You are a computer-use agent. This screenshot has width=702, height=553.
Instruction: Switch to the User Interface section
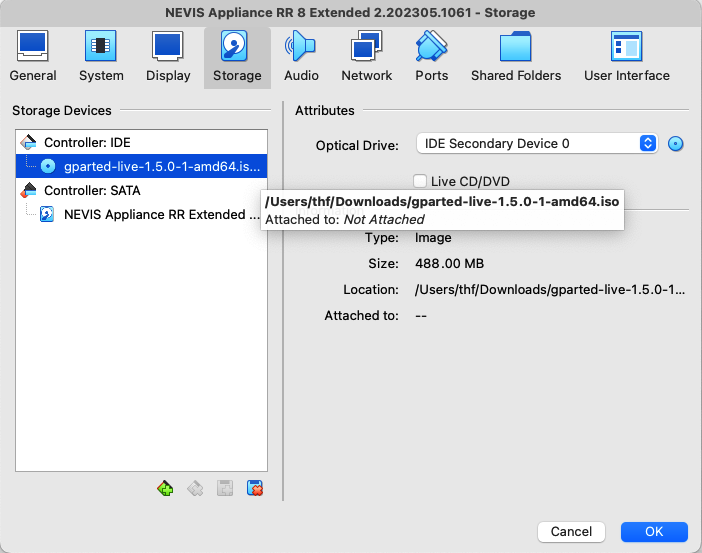626,57
